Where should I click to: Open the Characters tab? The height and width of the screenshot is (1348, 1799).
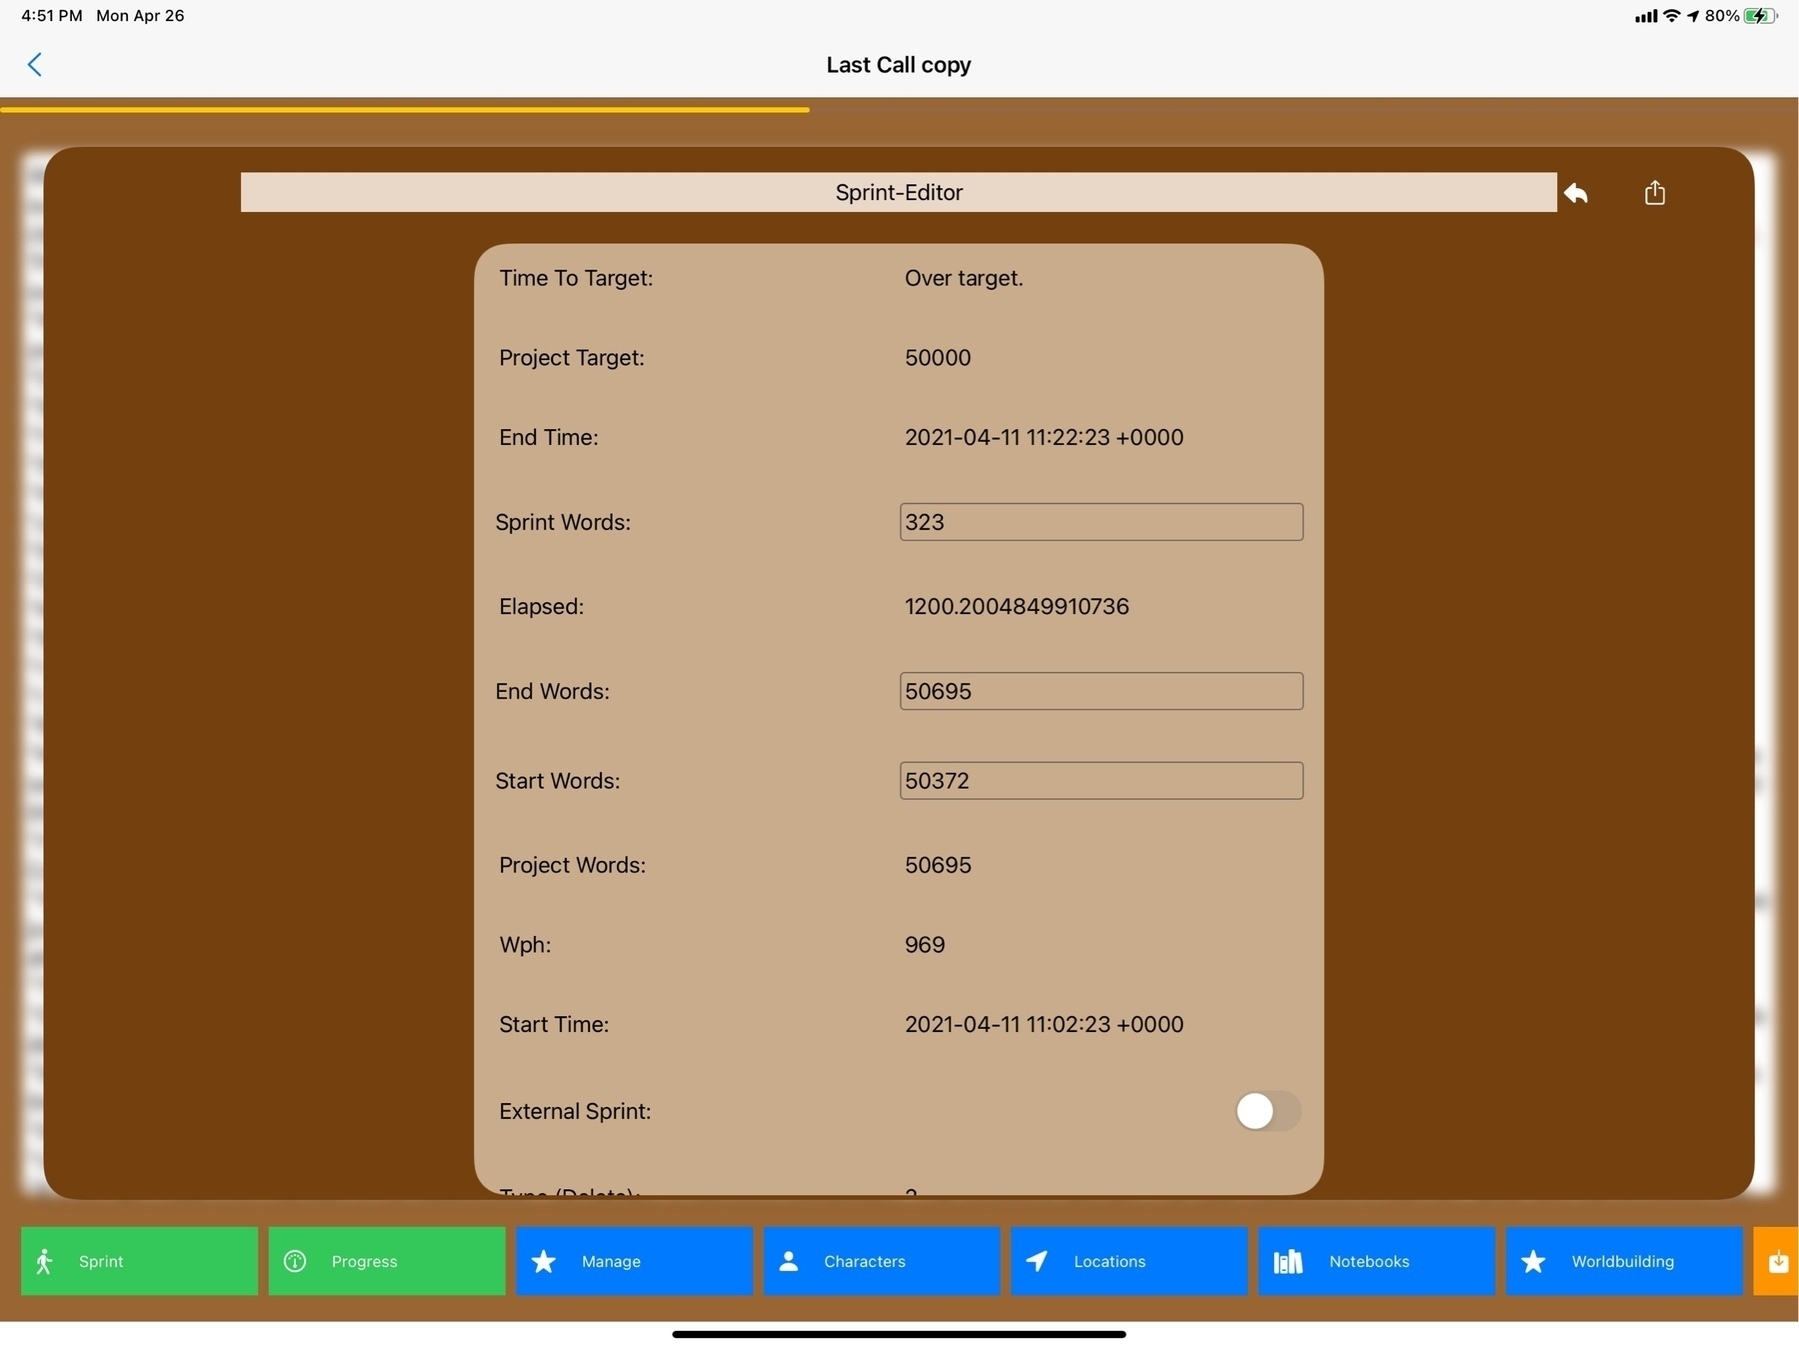click(x=881, y=1261)
